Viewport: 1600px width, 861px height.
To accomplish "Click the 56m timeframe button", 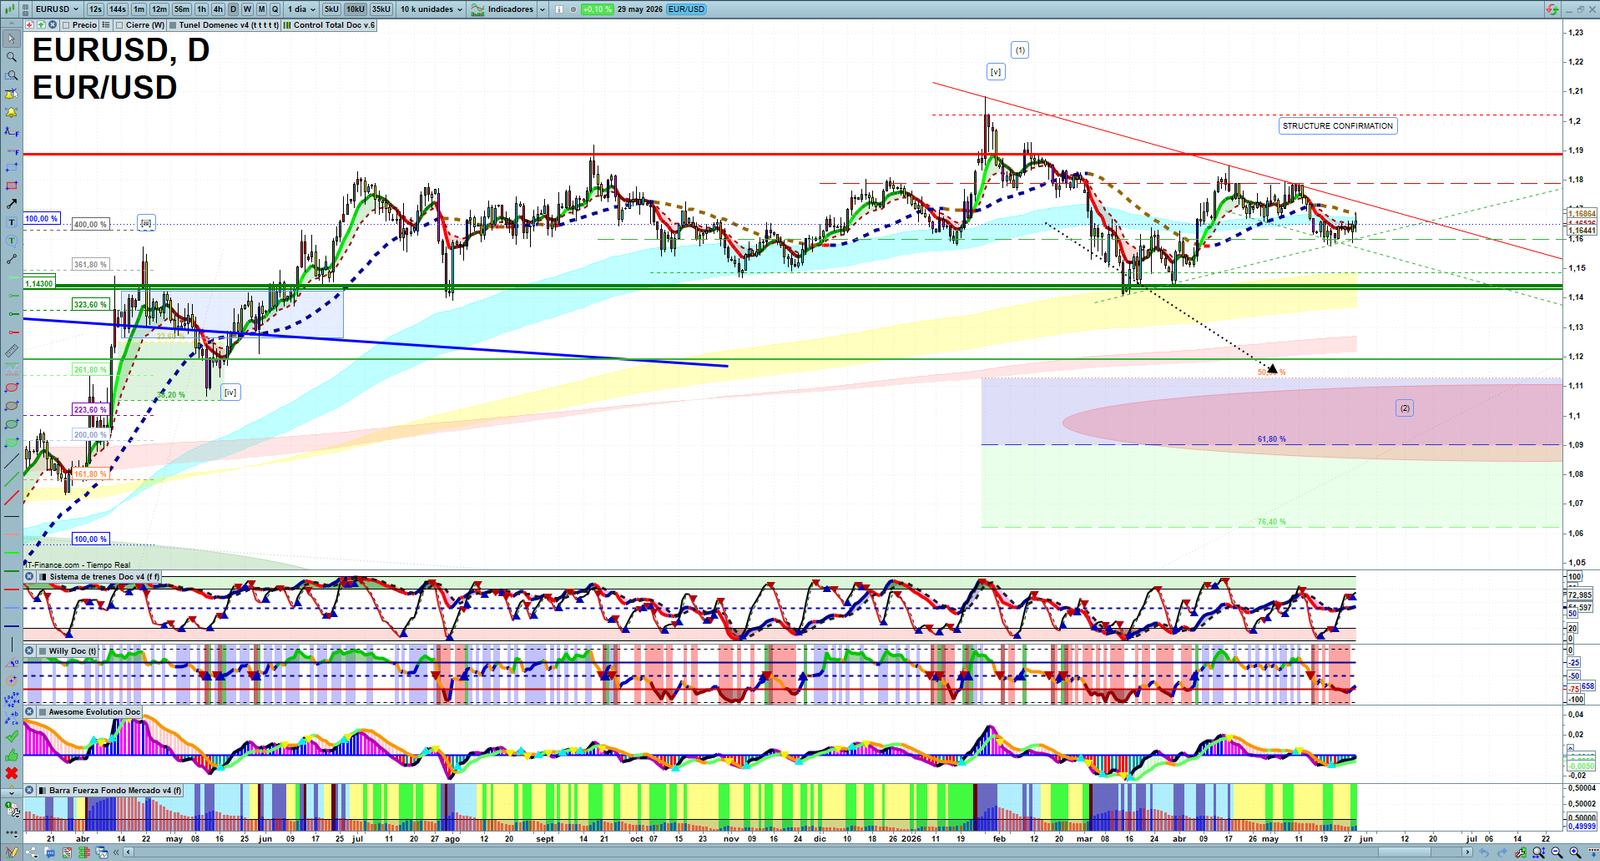I will coord(181,9).
